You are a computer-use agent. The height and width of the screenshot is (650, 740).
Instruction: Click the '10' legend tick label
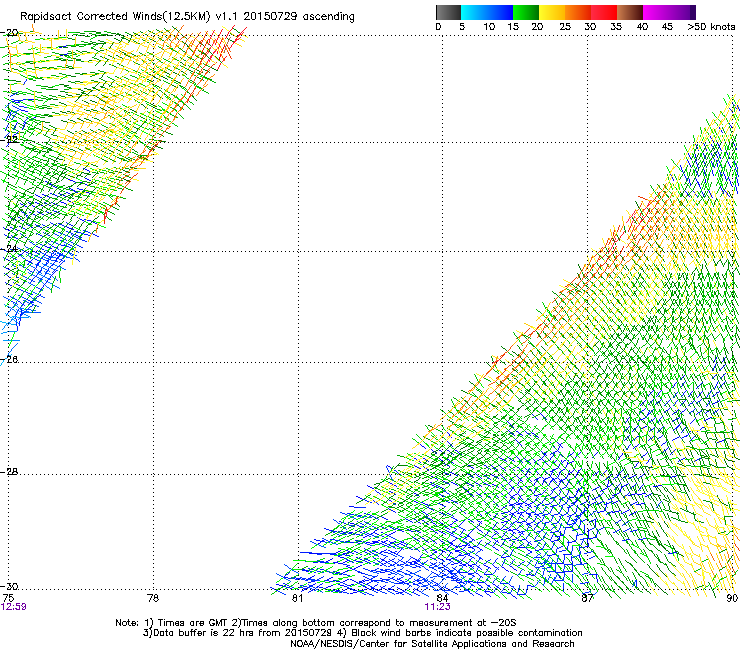(489, 27)
